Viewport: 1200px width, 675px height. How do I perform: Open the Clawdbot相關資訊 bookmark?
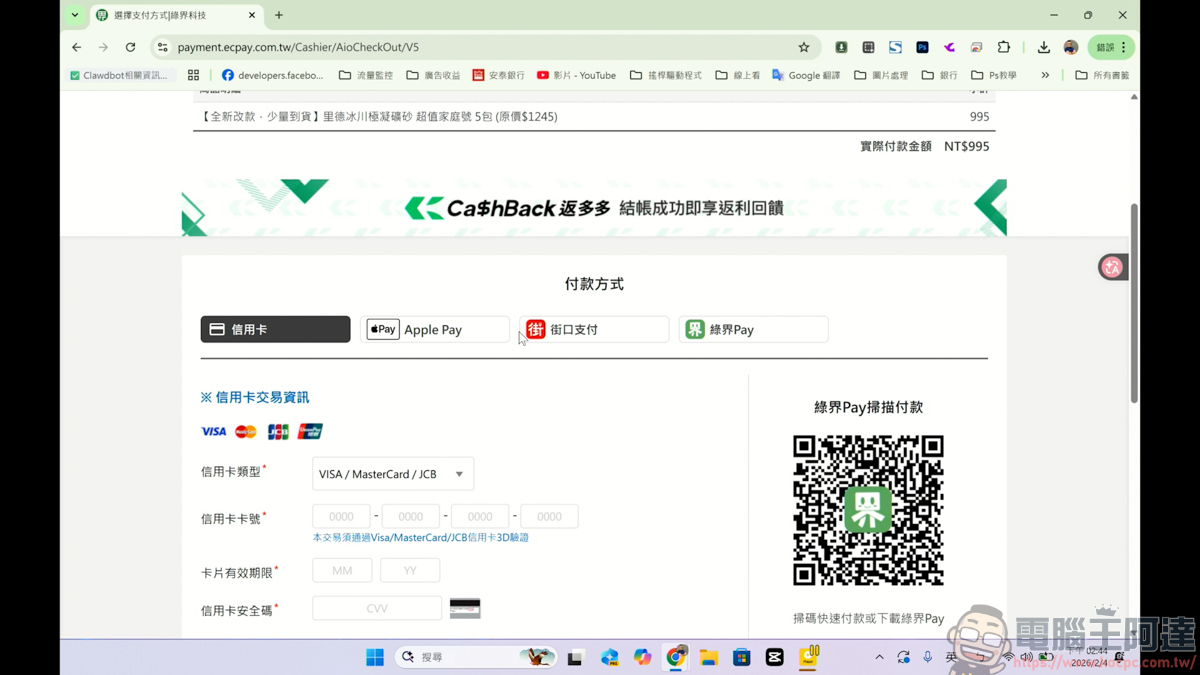tap(119, 75)
